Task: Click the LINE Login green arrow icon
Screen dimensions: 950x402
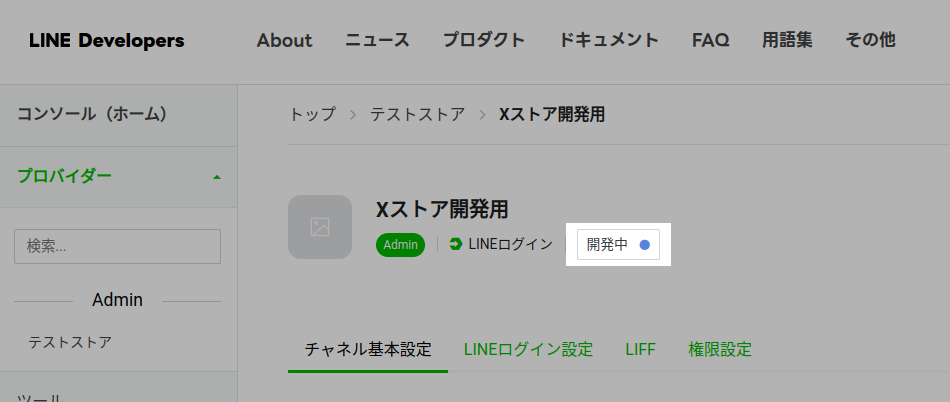Action: coord(456,244)
